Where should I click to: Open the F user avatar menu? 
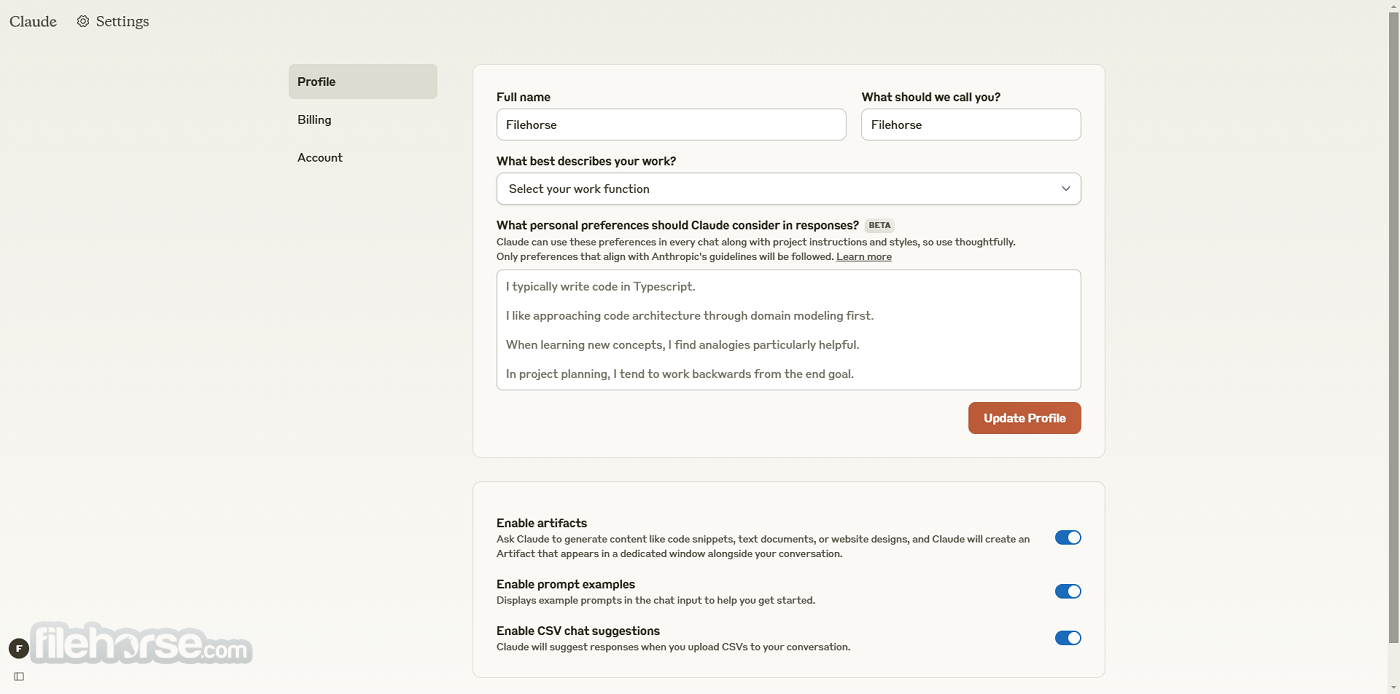(18, 648)
